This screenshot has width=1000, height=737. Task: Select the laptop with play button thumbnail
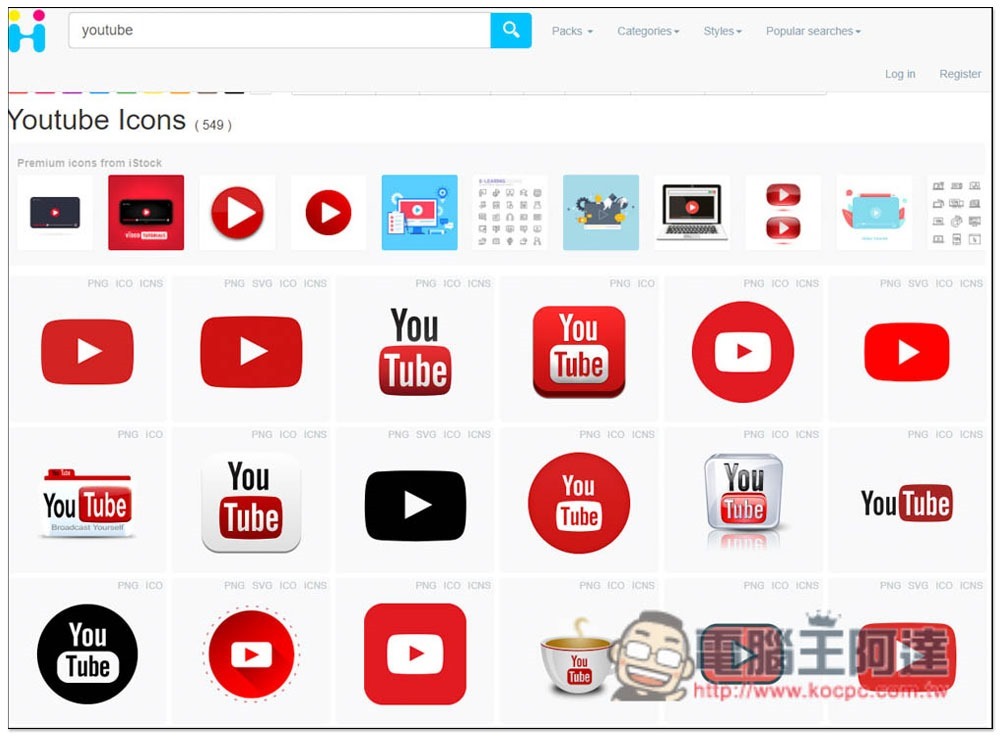coord(692,213)
